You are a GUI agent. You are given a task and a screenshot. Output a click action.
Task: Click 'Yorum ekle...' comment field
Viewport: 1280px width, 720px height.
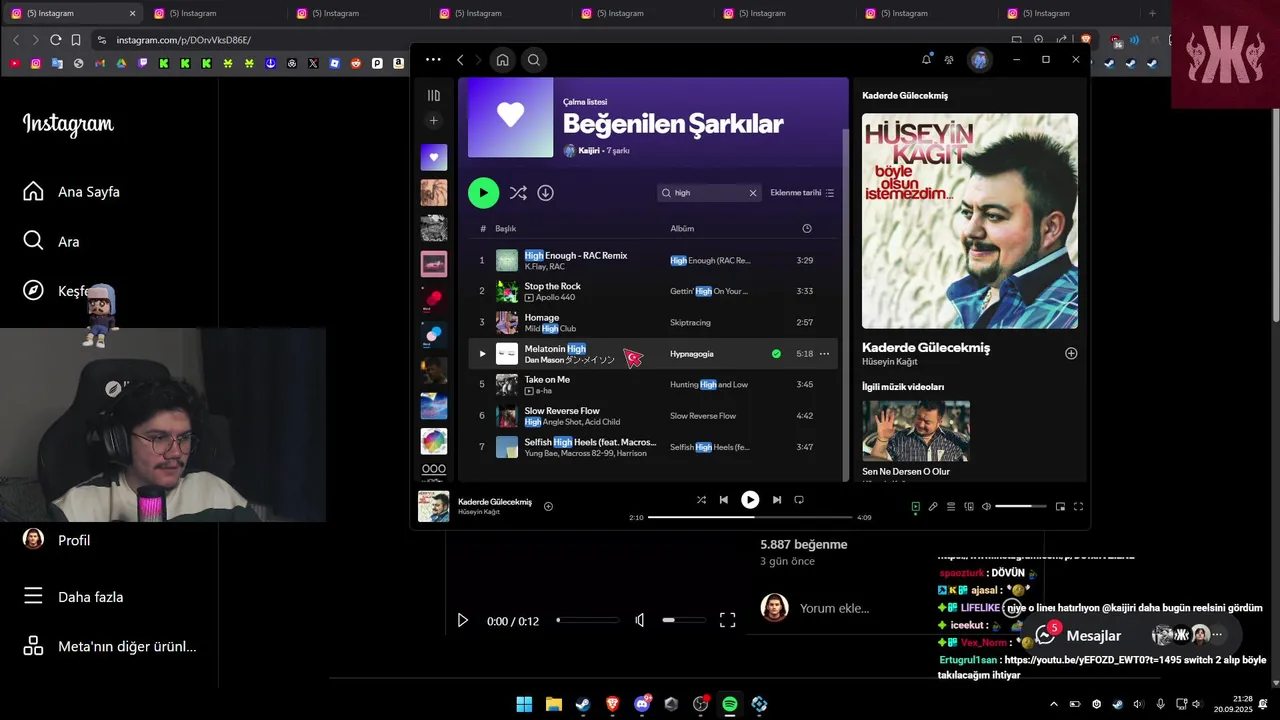tap(835, 608)
